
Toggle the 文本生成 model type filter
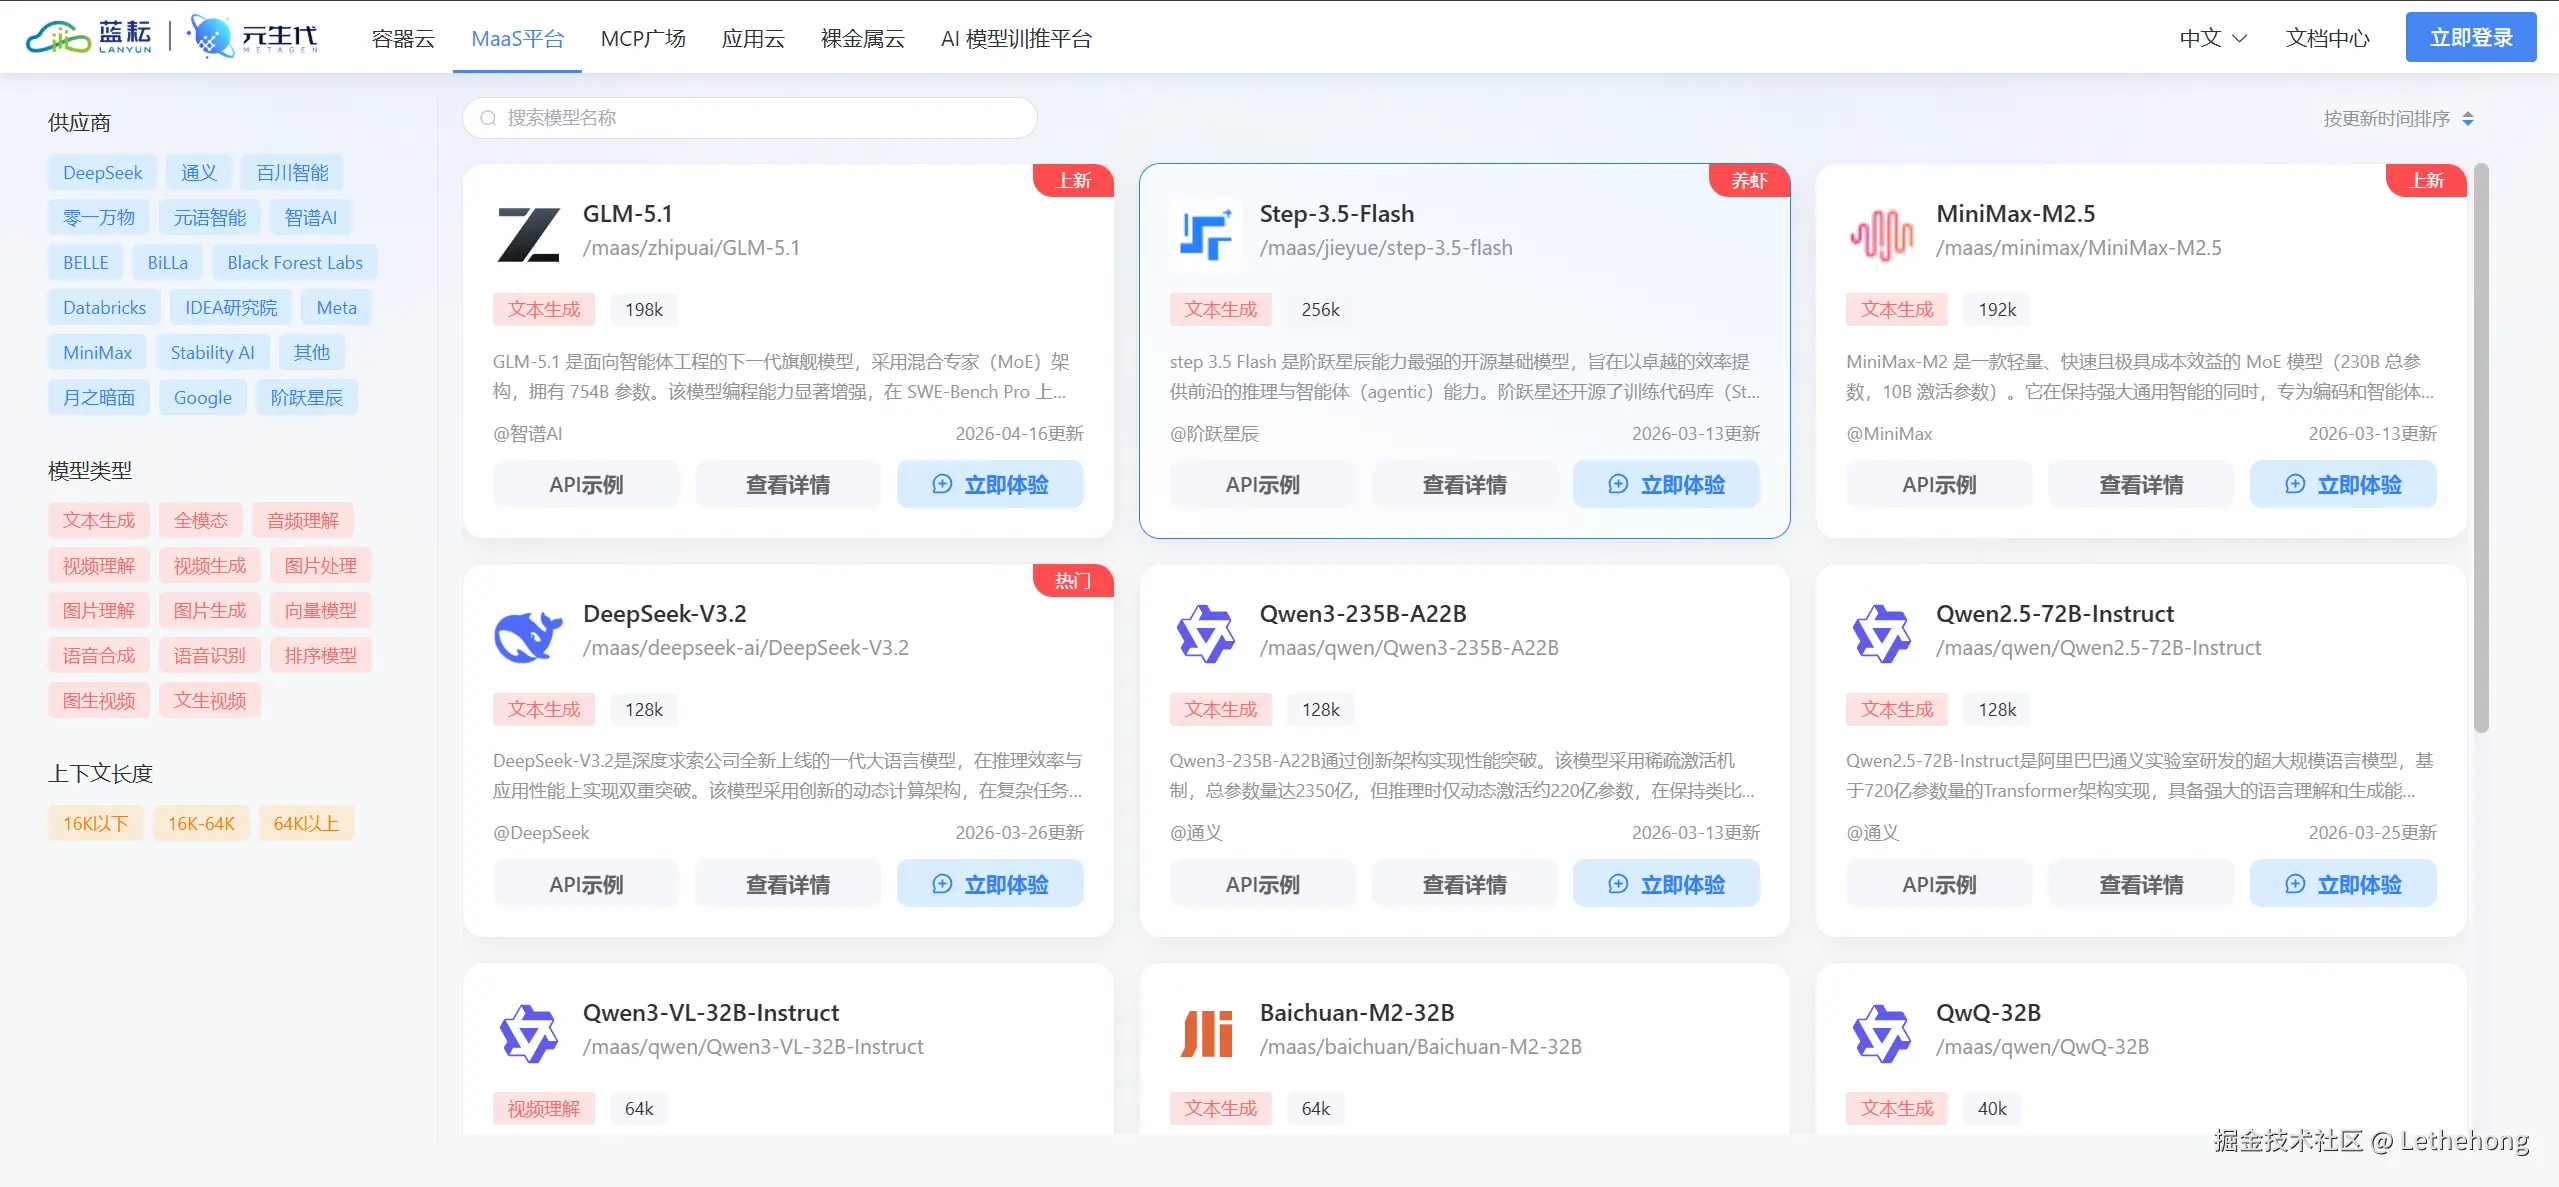[98, 521]
